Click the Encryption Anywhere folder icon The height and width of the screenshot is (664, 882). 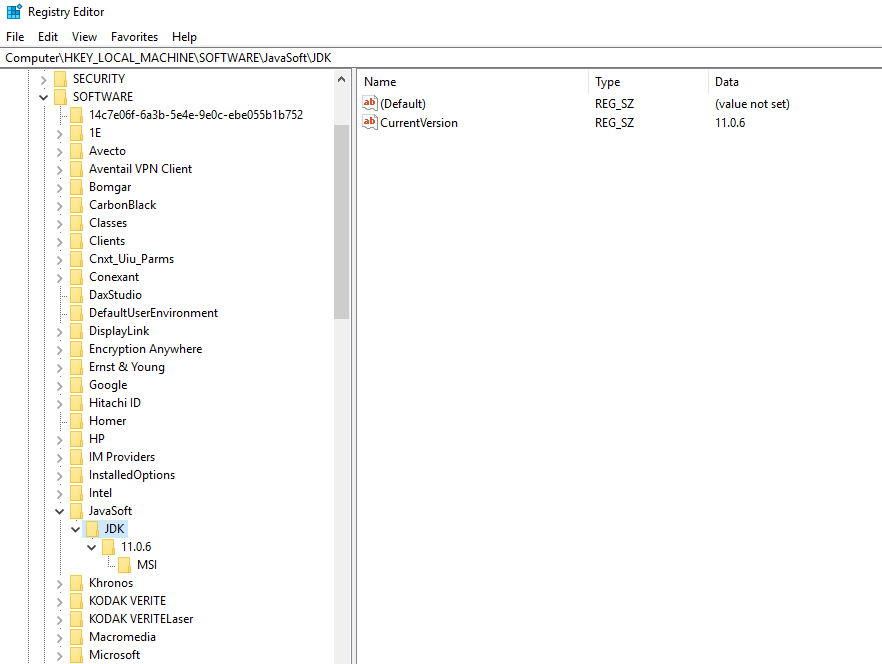coord(76,349)
